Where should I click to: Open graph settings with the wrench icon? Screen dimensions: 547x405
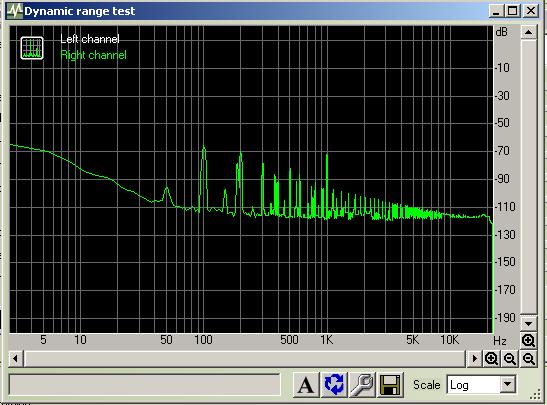362,384
